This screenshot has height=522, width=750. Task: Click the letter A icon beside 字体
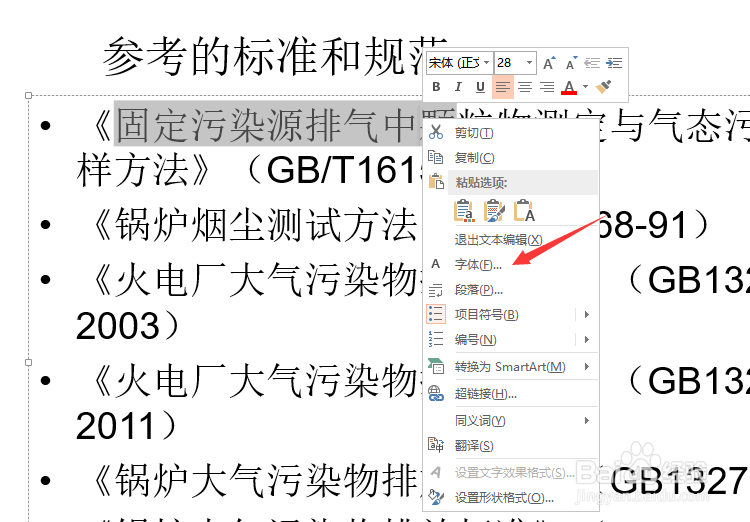coord(435,264)
